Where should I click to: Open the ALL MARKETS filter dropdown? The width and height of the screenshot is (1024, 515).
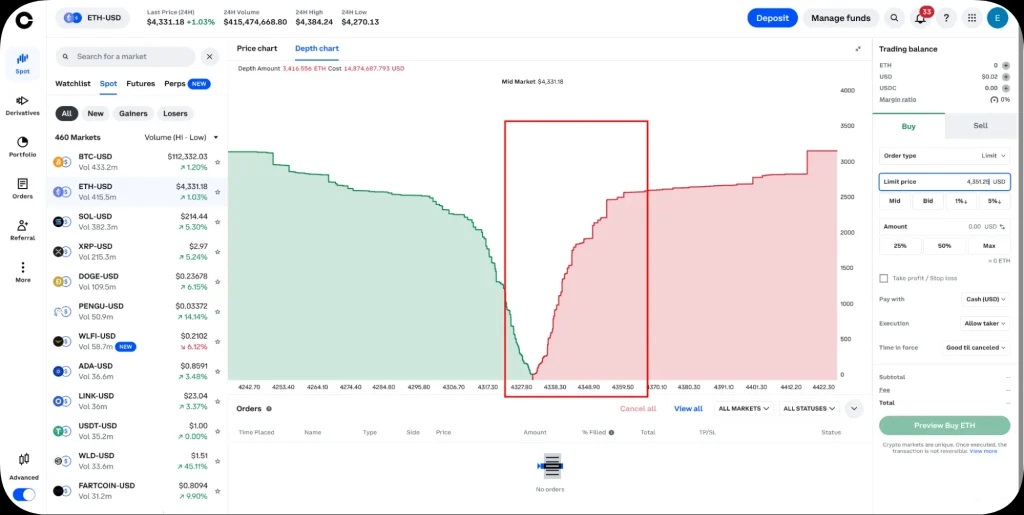[745, 408]
